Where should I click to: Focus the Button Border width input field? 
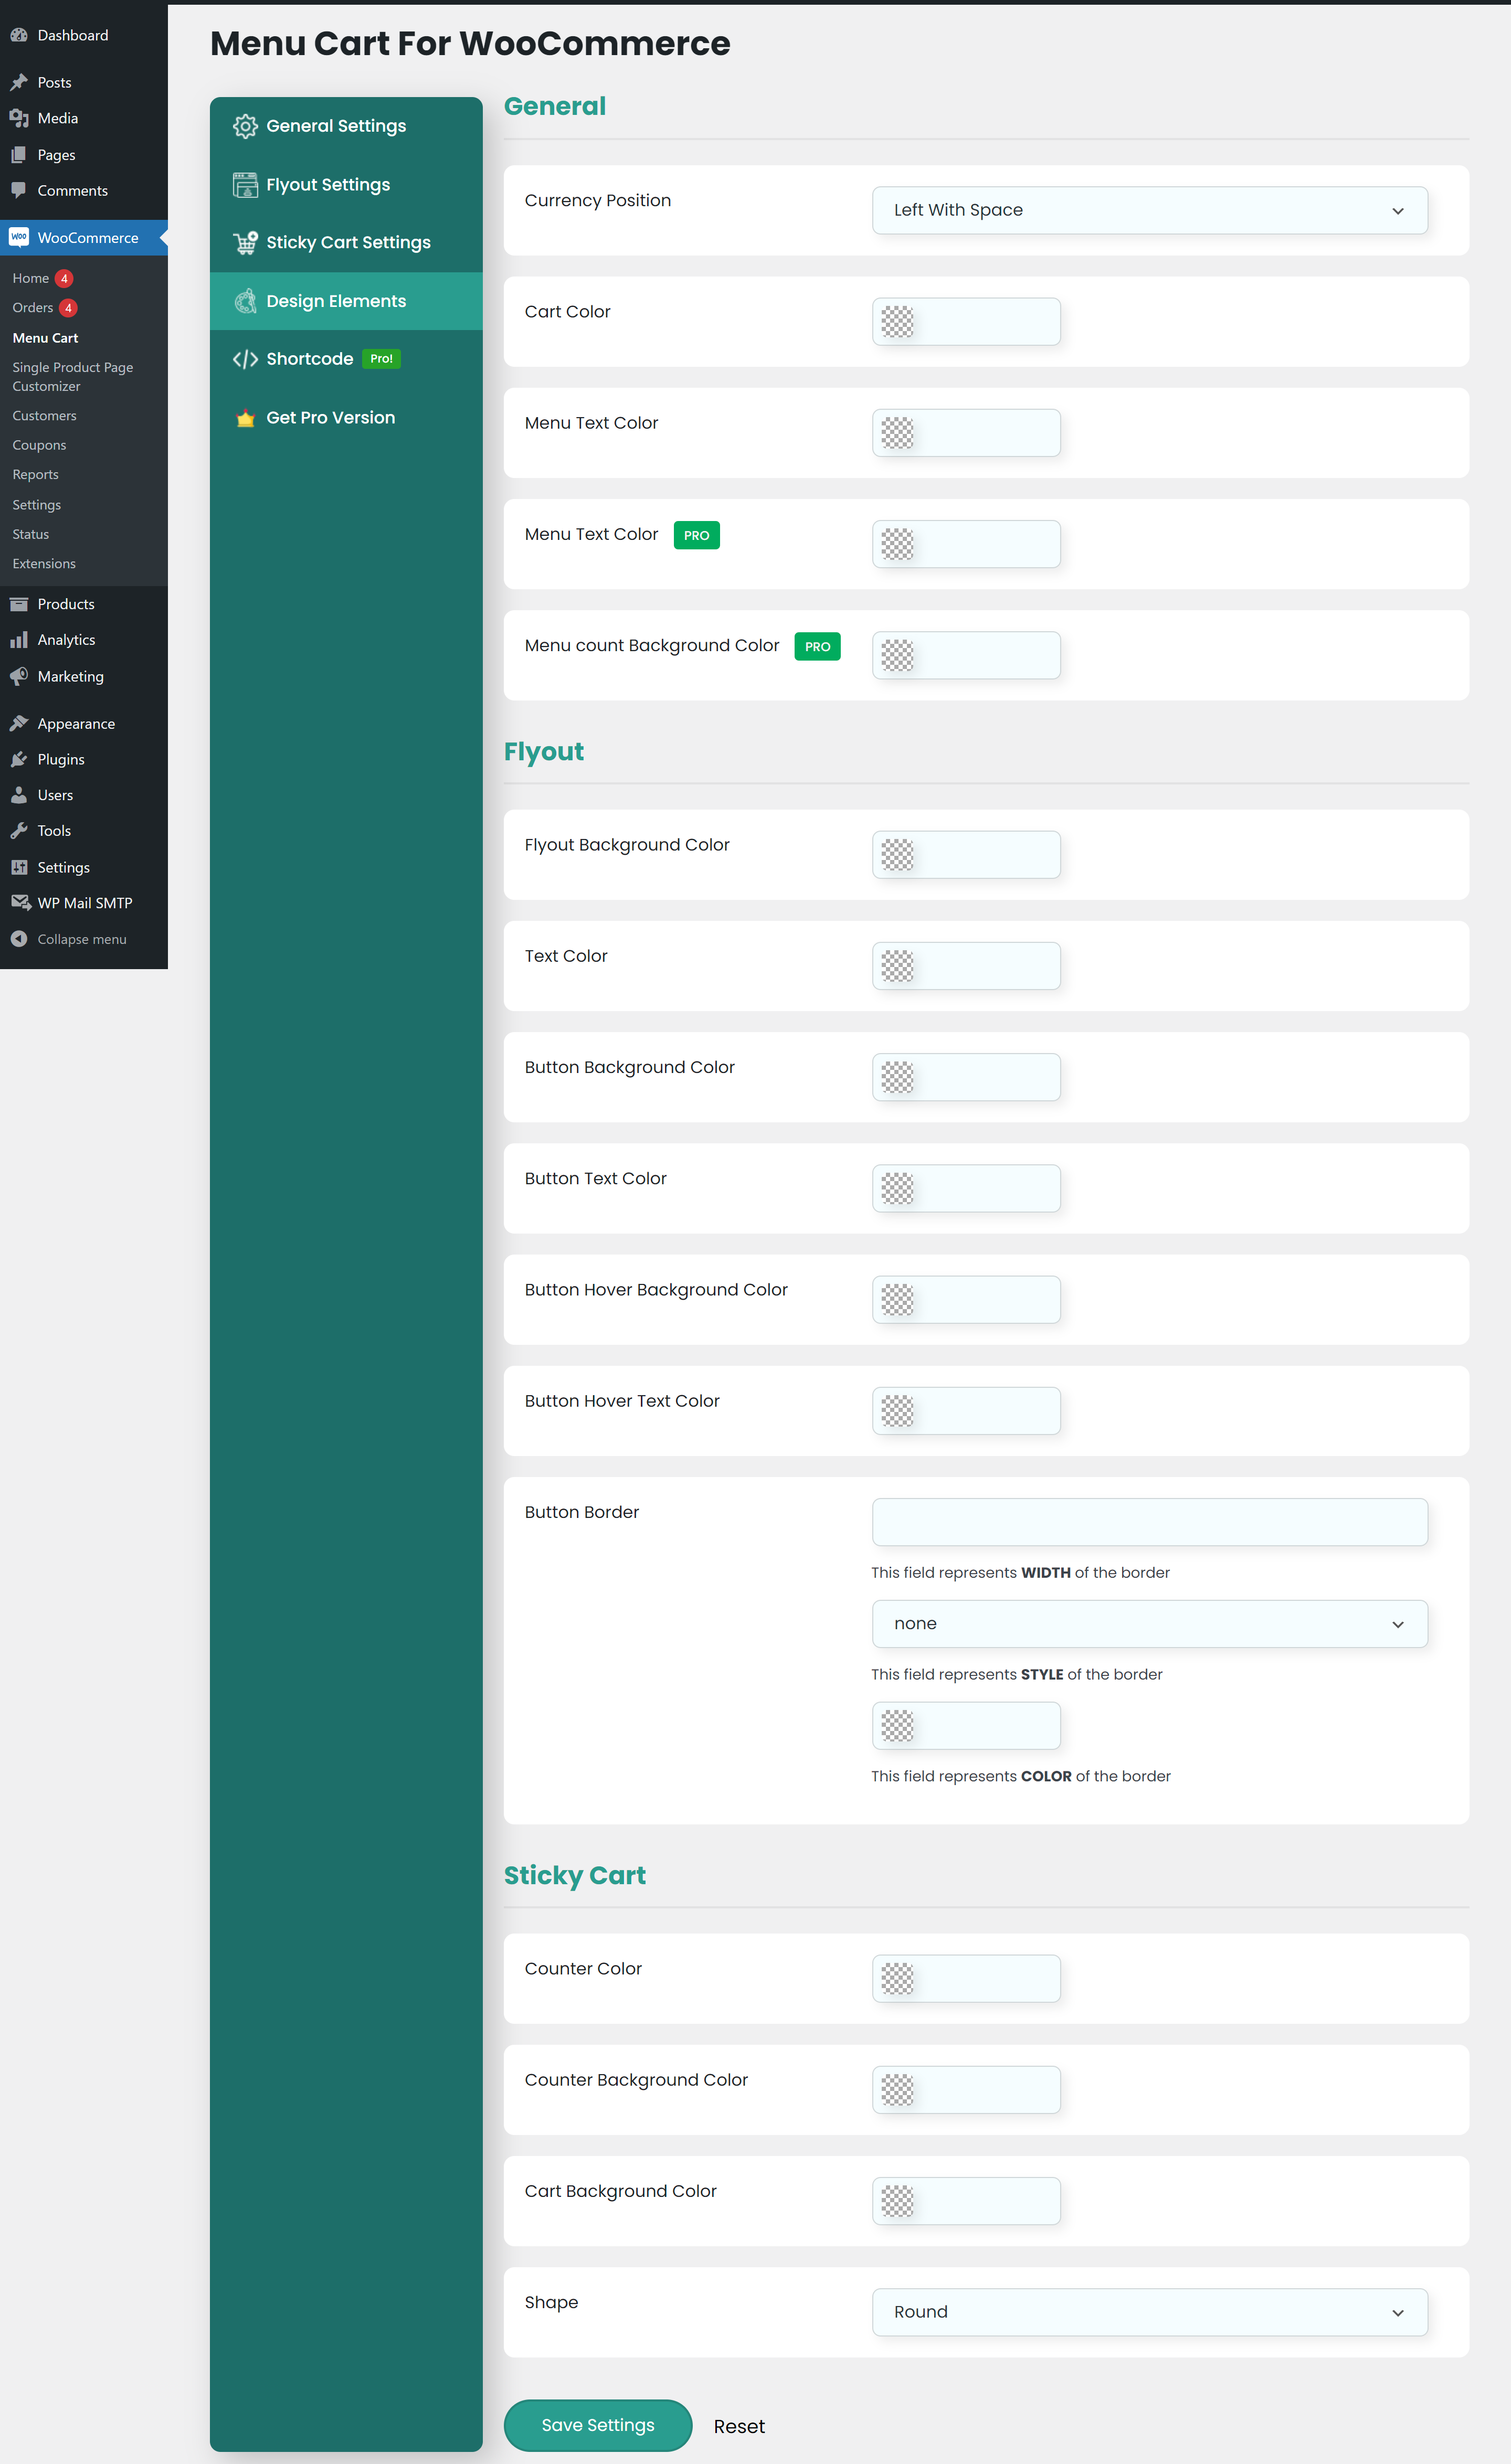coord(1149,1522)
